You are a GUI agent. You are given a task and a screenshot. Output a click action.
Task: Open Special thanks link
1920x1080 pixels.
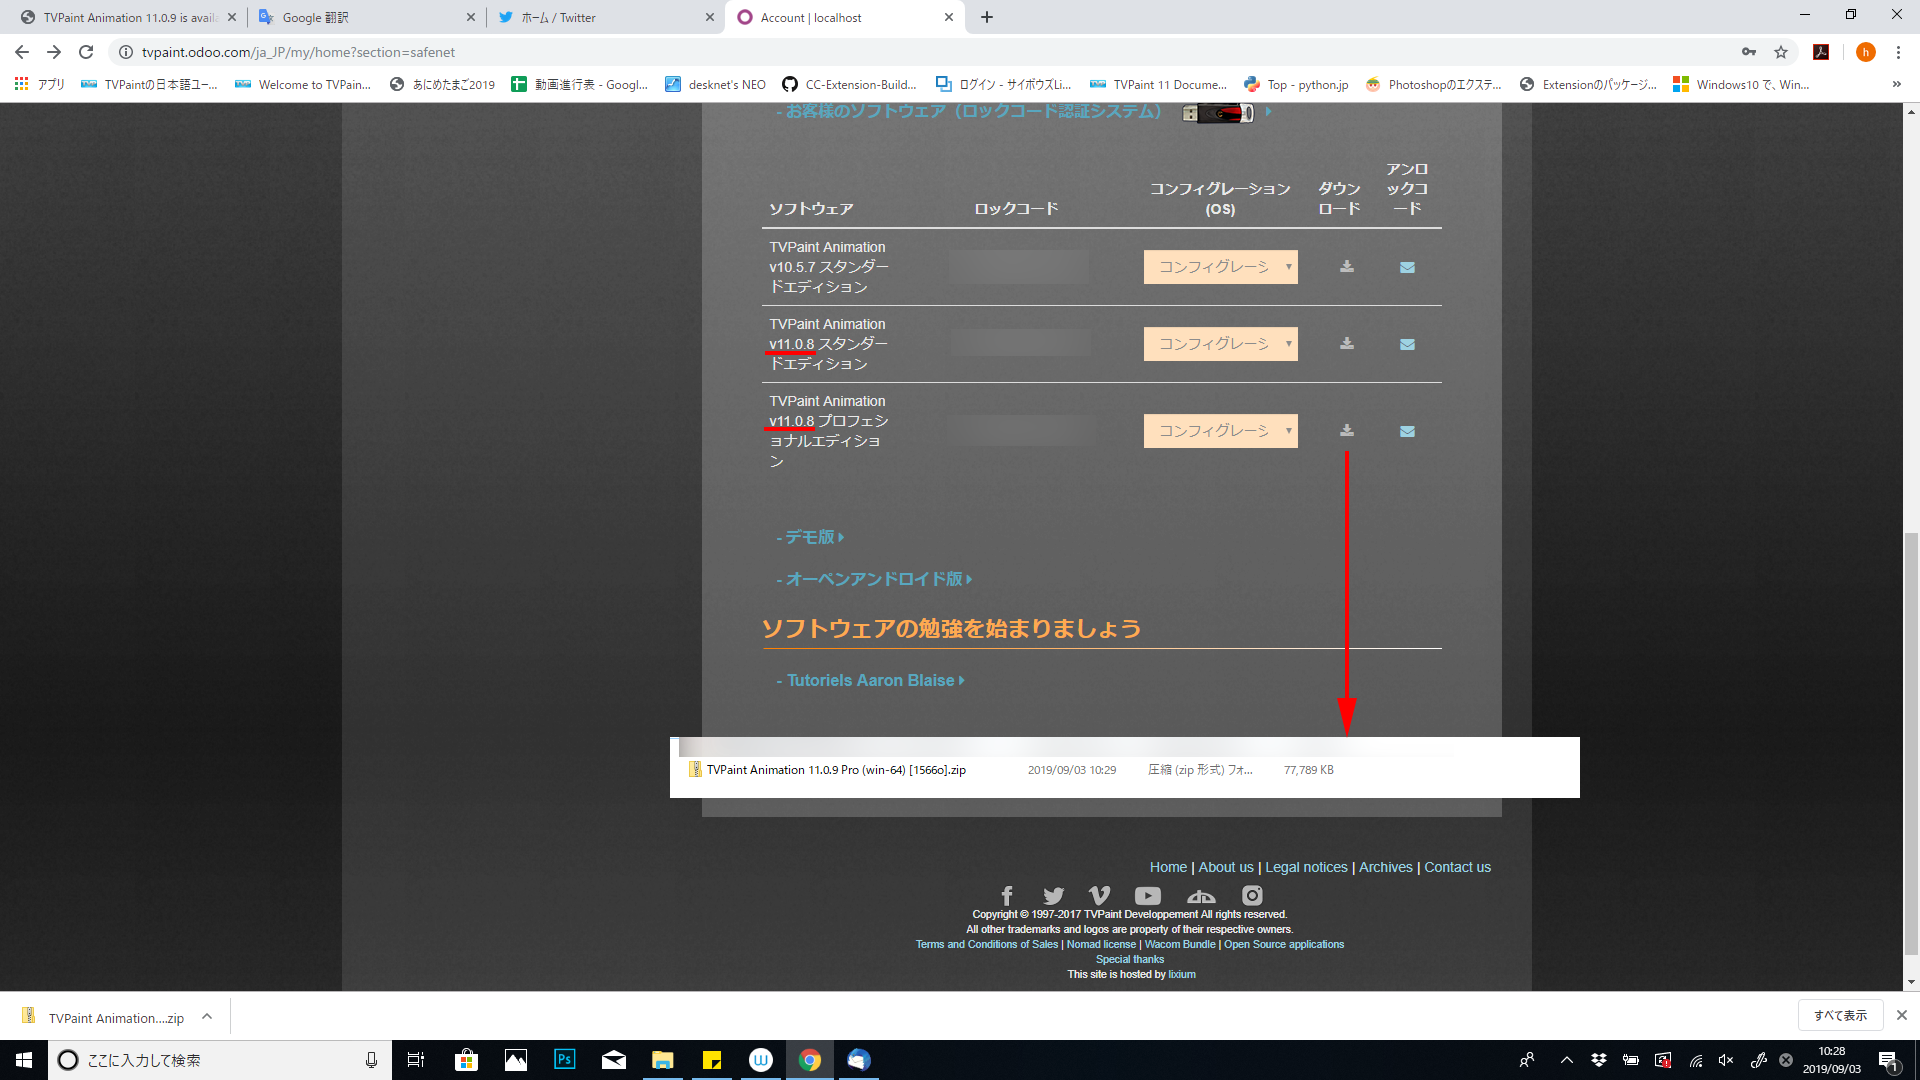1130,959
